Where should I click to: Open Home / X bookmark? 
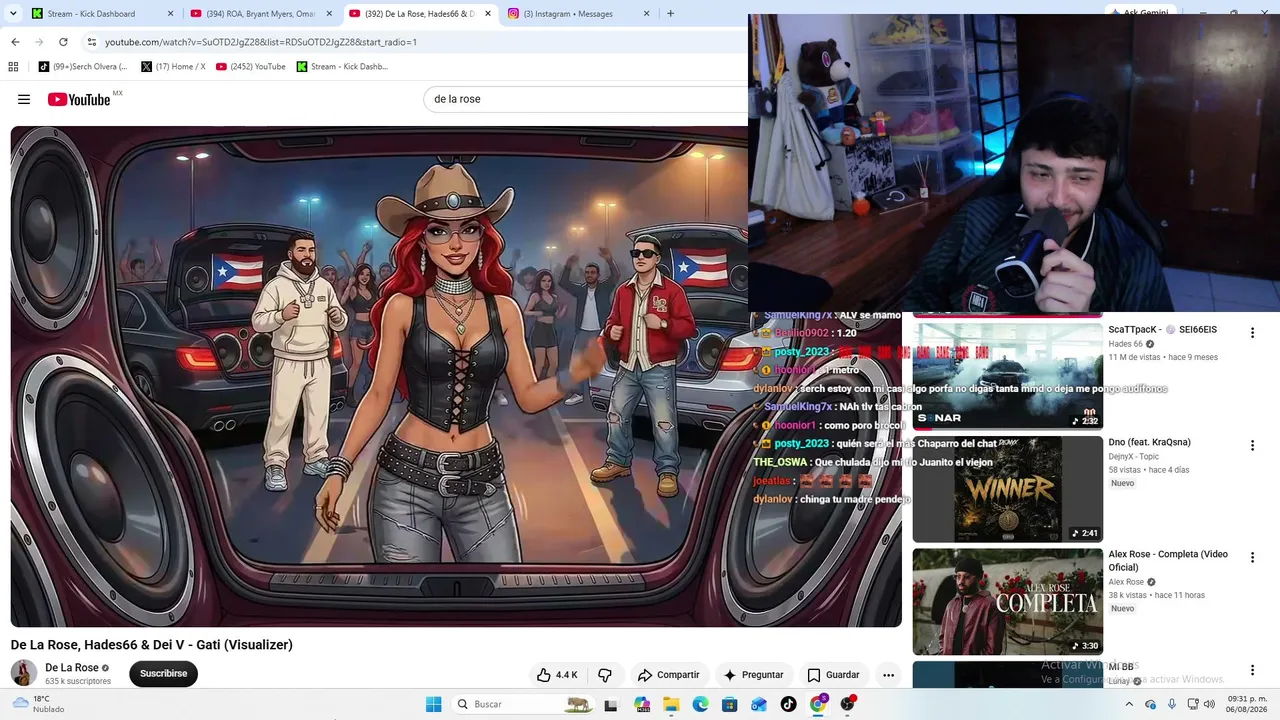pos(173,67)
